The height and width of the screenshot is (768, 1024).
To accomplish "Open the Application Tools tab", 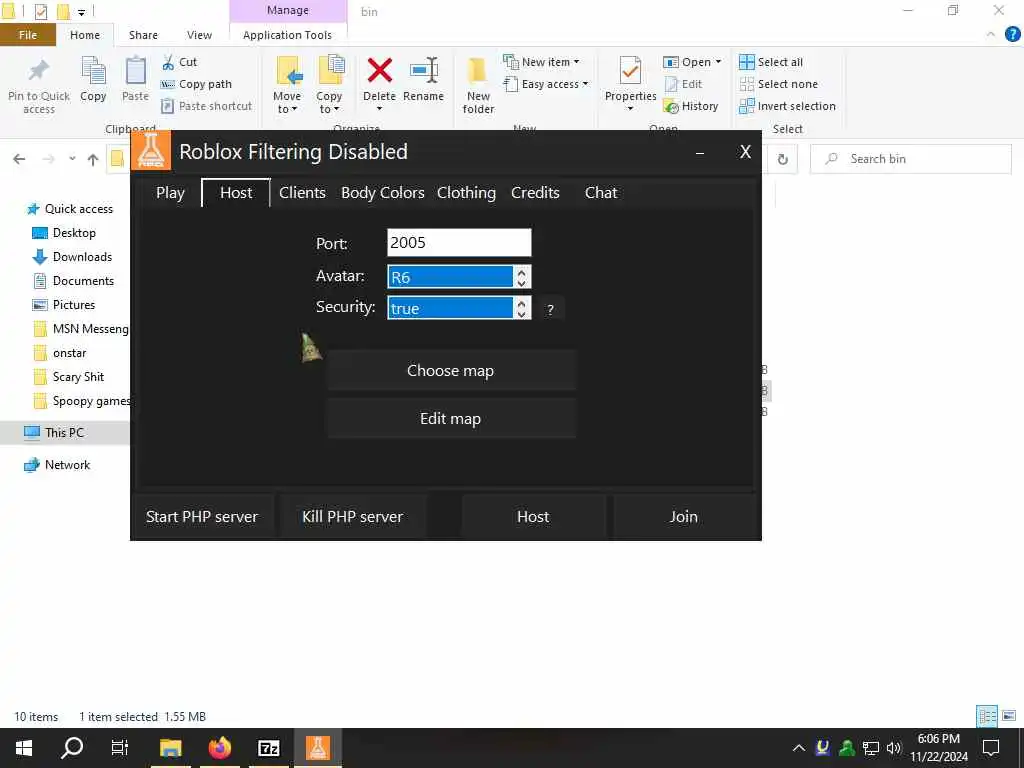I will pyautogui.click(x=287, y=35).
